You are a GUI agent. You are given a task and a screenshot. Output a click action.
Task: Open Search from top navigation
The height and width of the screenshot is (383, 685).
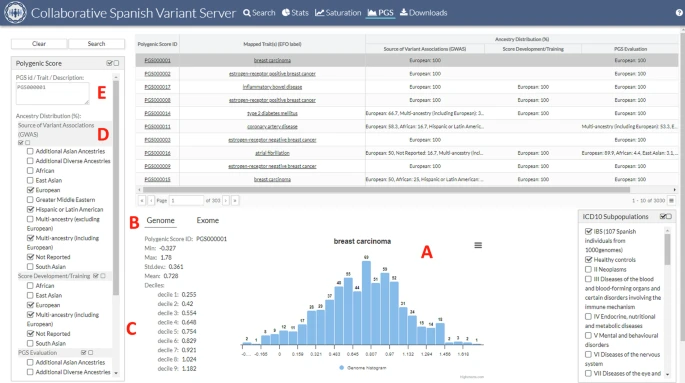(259, 13)
